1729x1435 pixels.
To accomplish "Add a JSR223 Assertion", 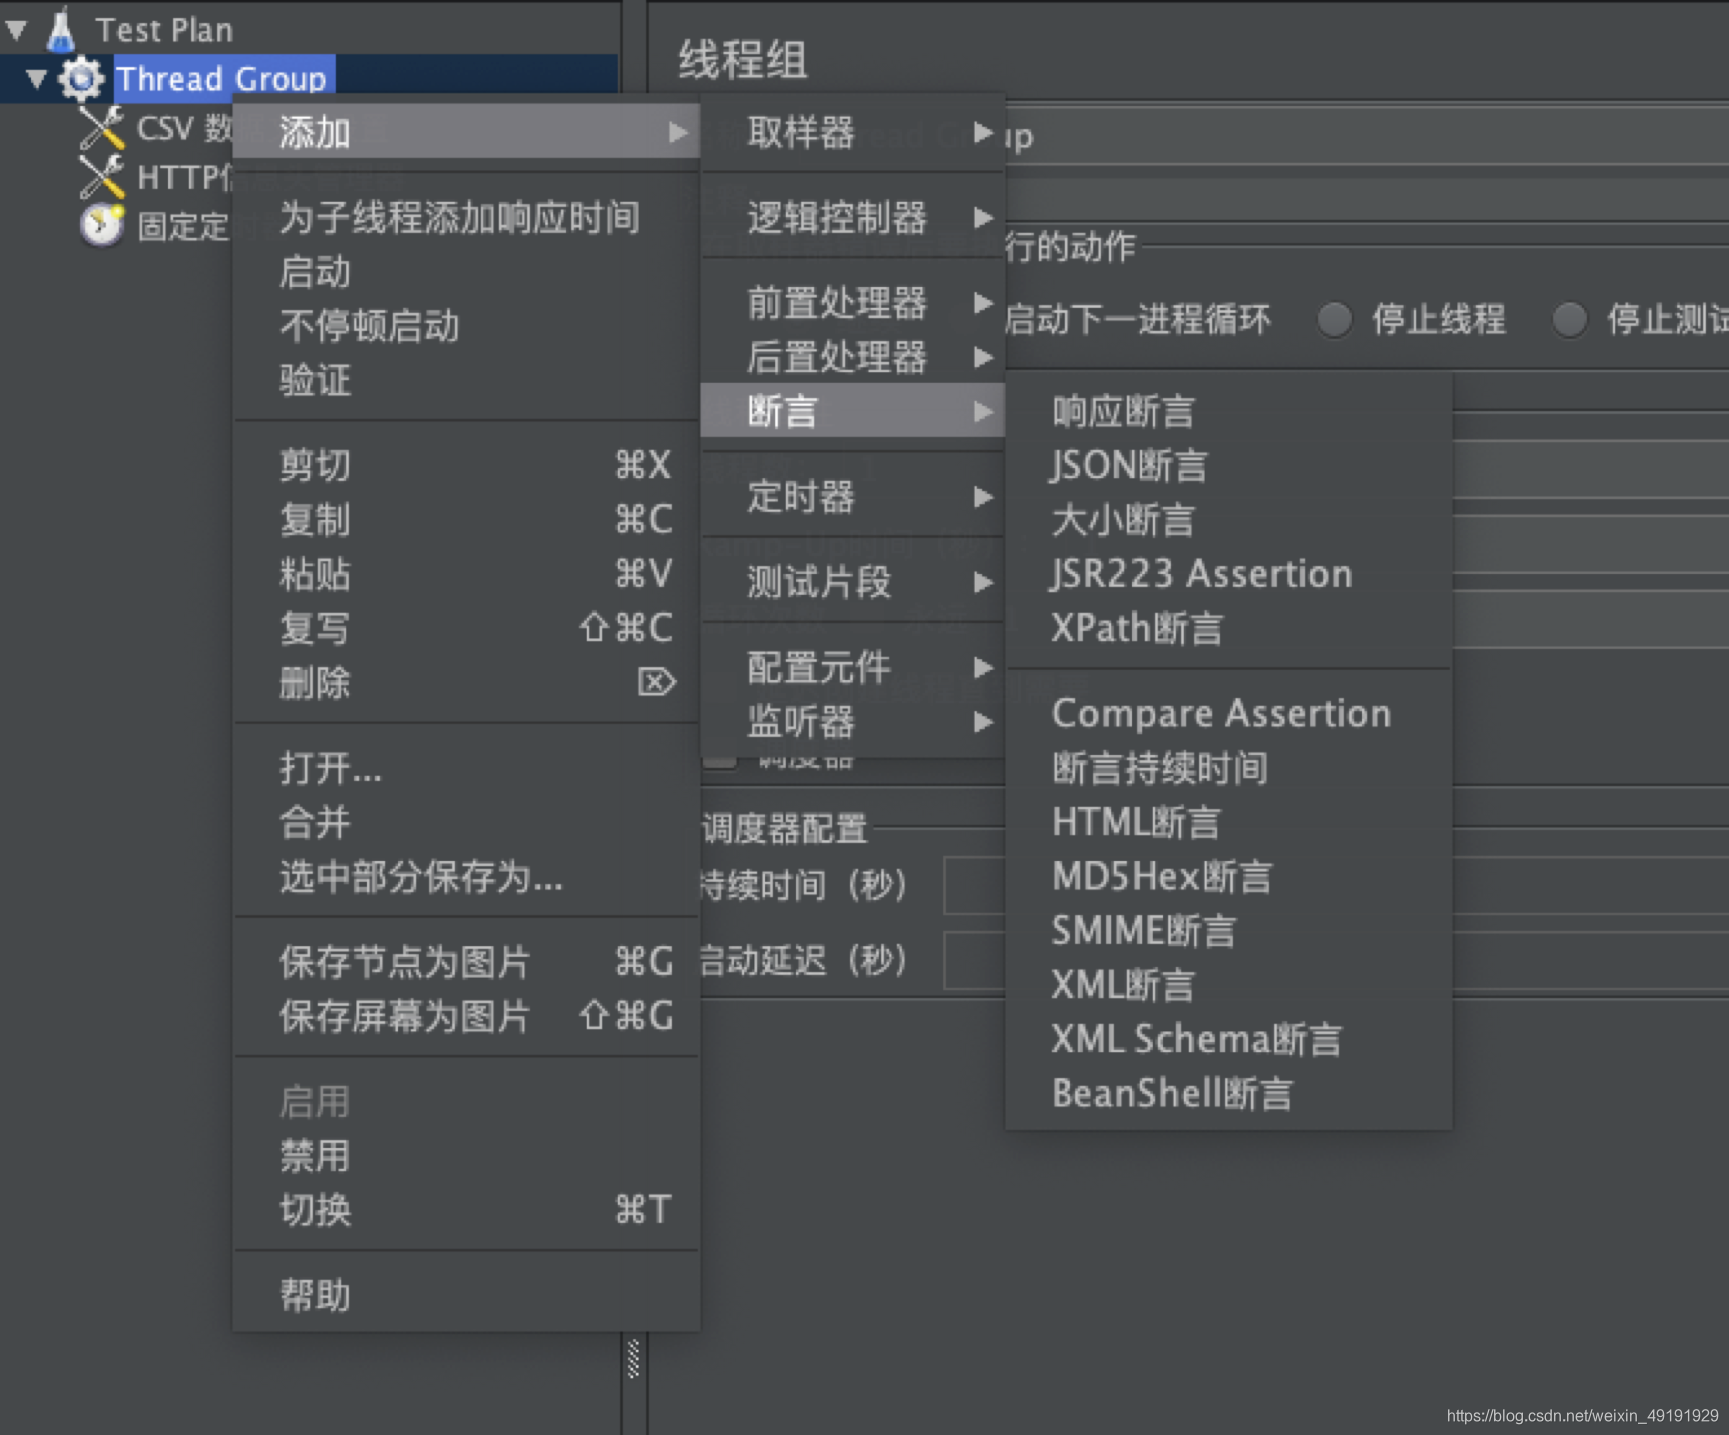I will [1229, 574].
